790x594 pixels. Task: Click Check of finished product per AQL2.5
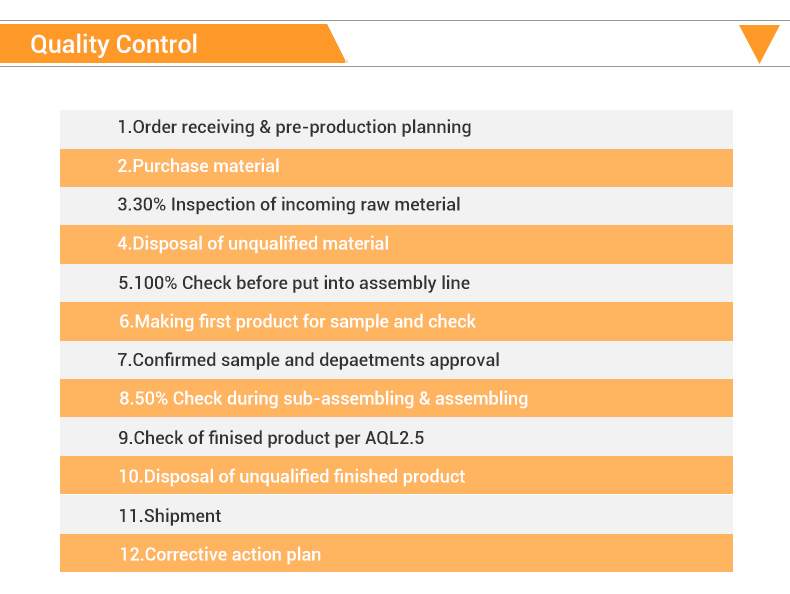pyautogui.click(x=396, y=437)
